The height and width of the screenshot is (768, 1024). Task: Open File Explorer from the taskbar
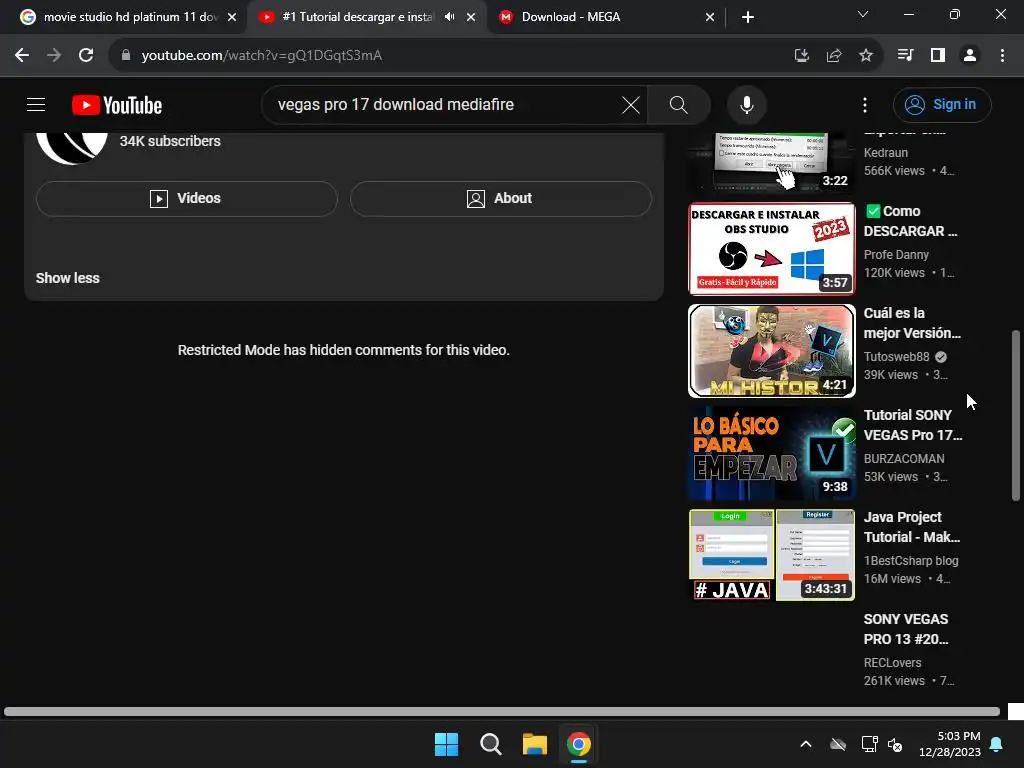tap(535, 744)
